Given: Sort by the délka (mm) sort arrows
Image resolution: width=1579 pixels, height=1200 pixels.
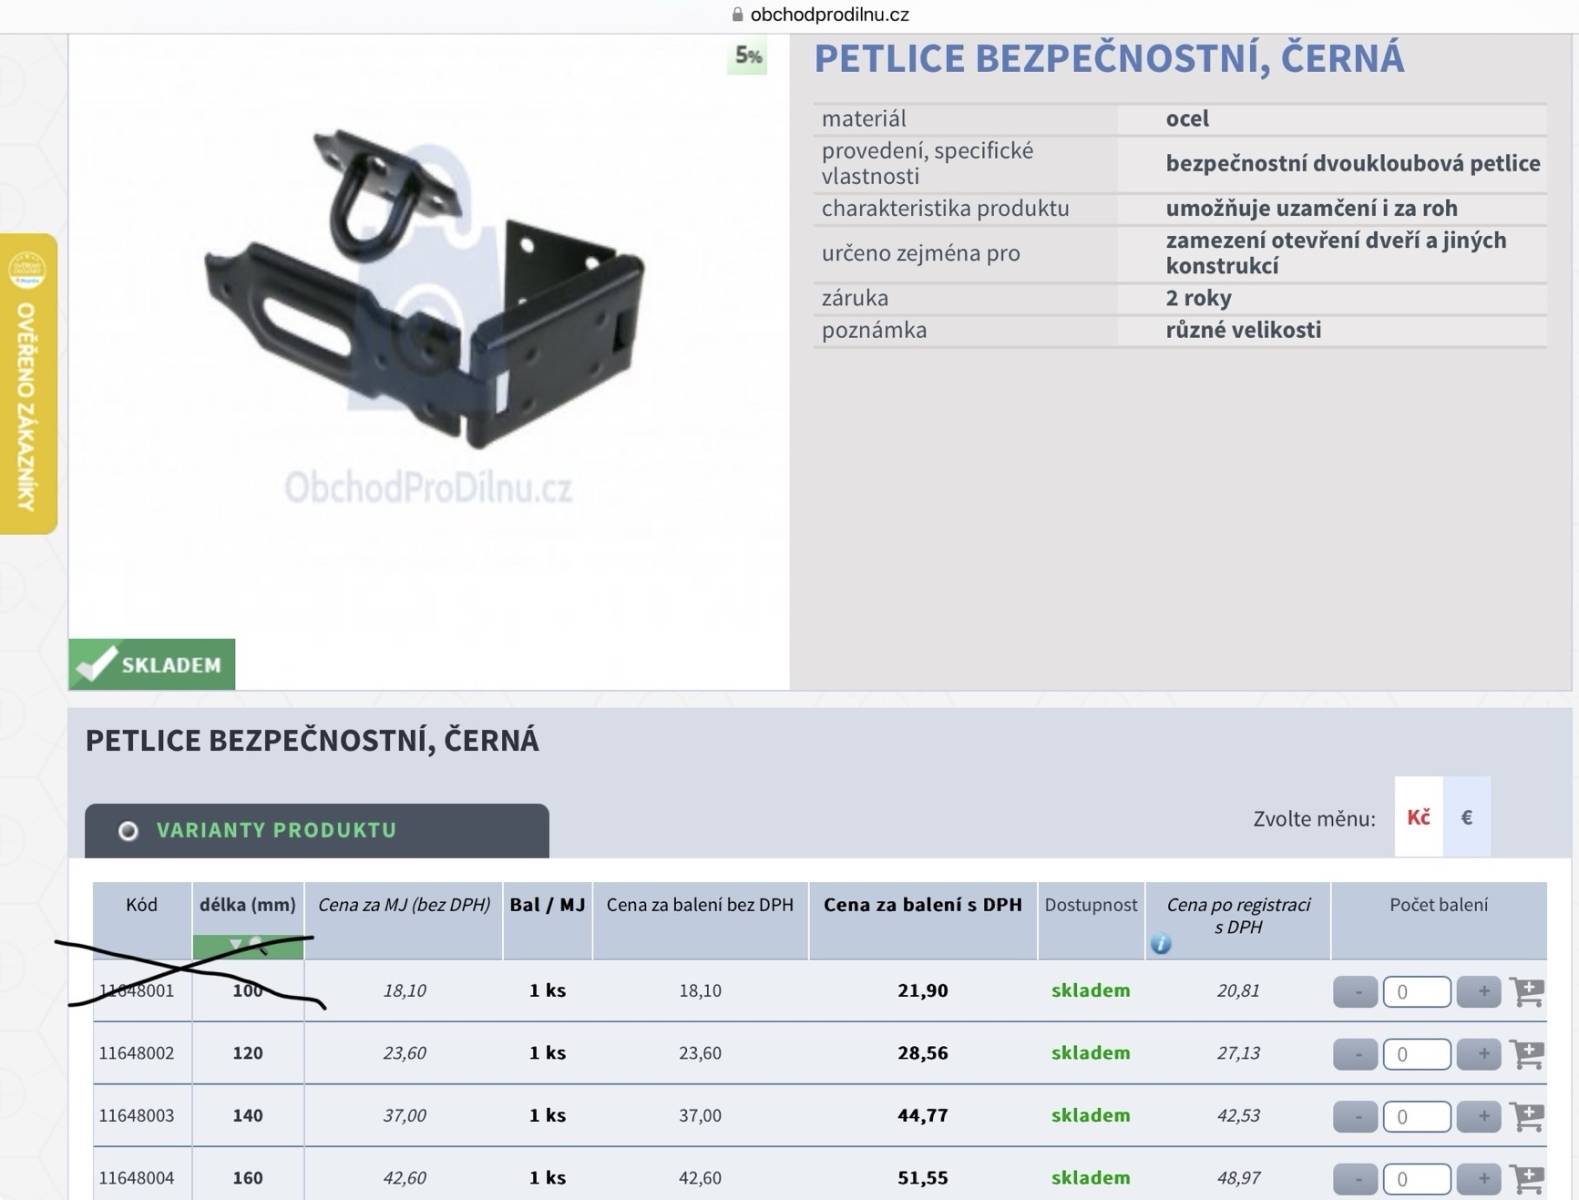Looking at the screenshot, I should pos(248,945).
